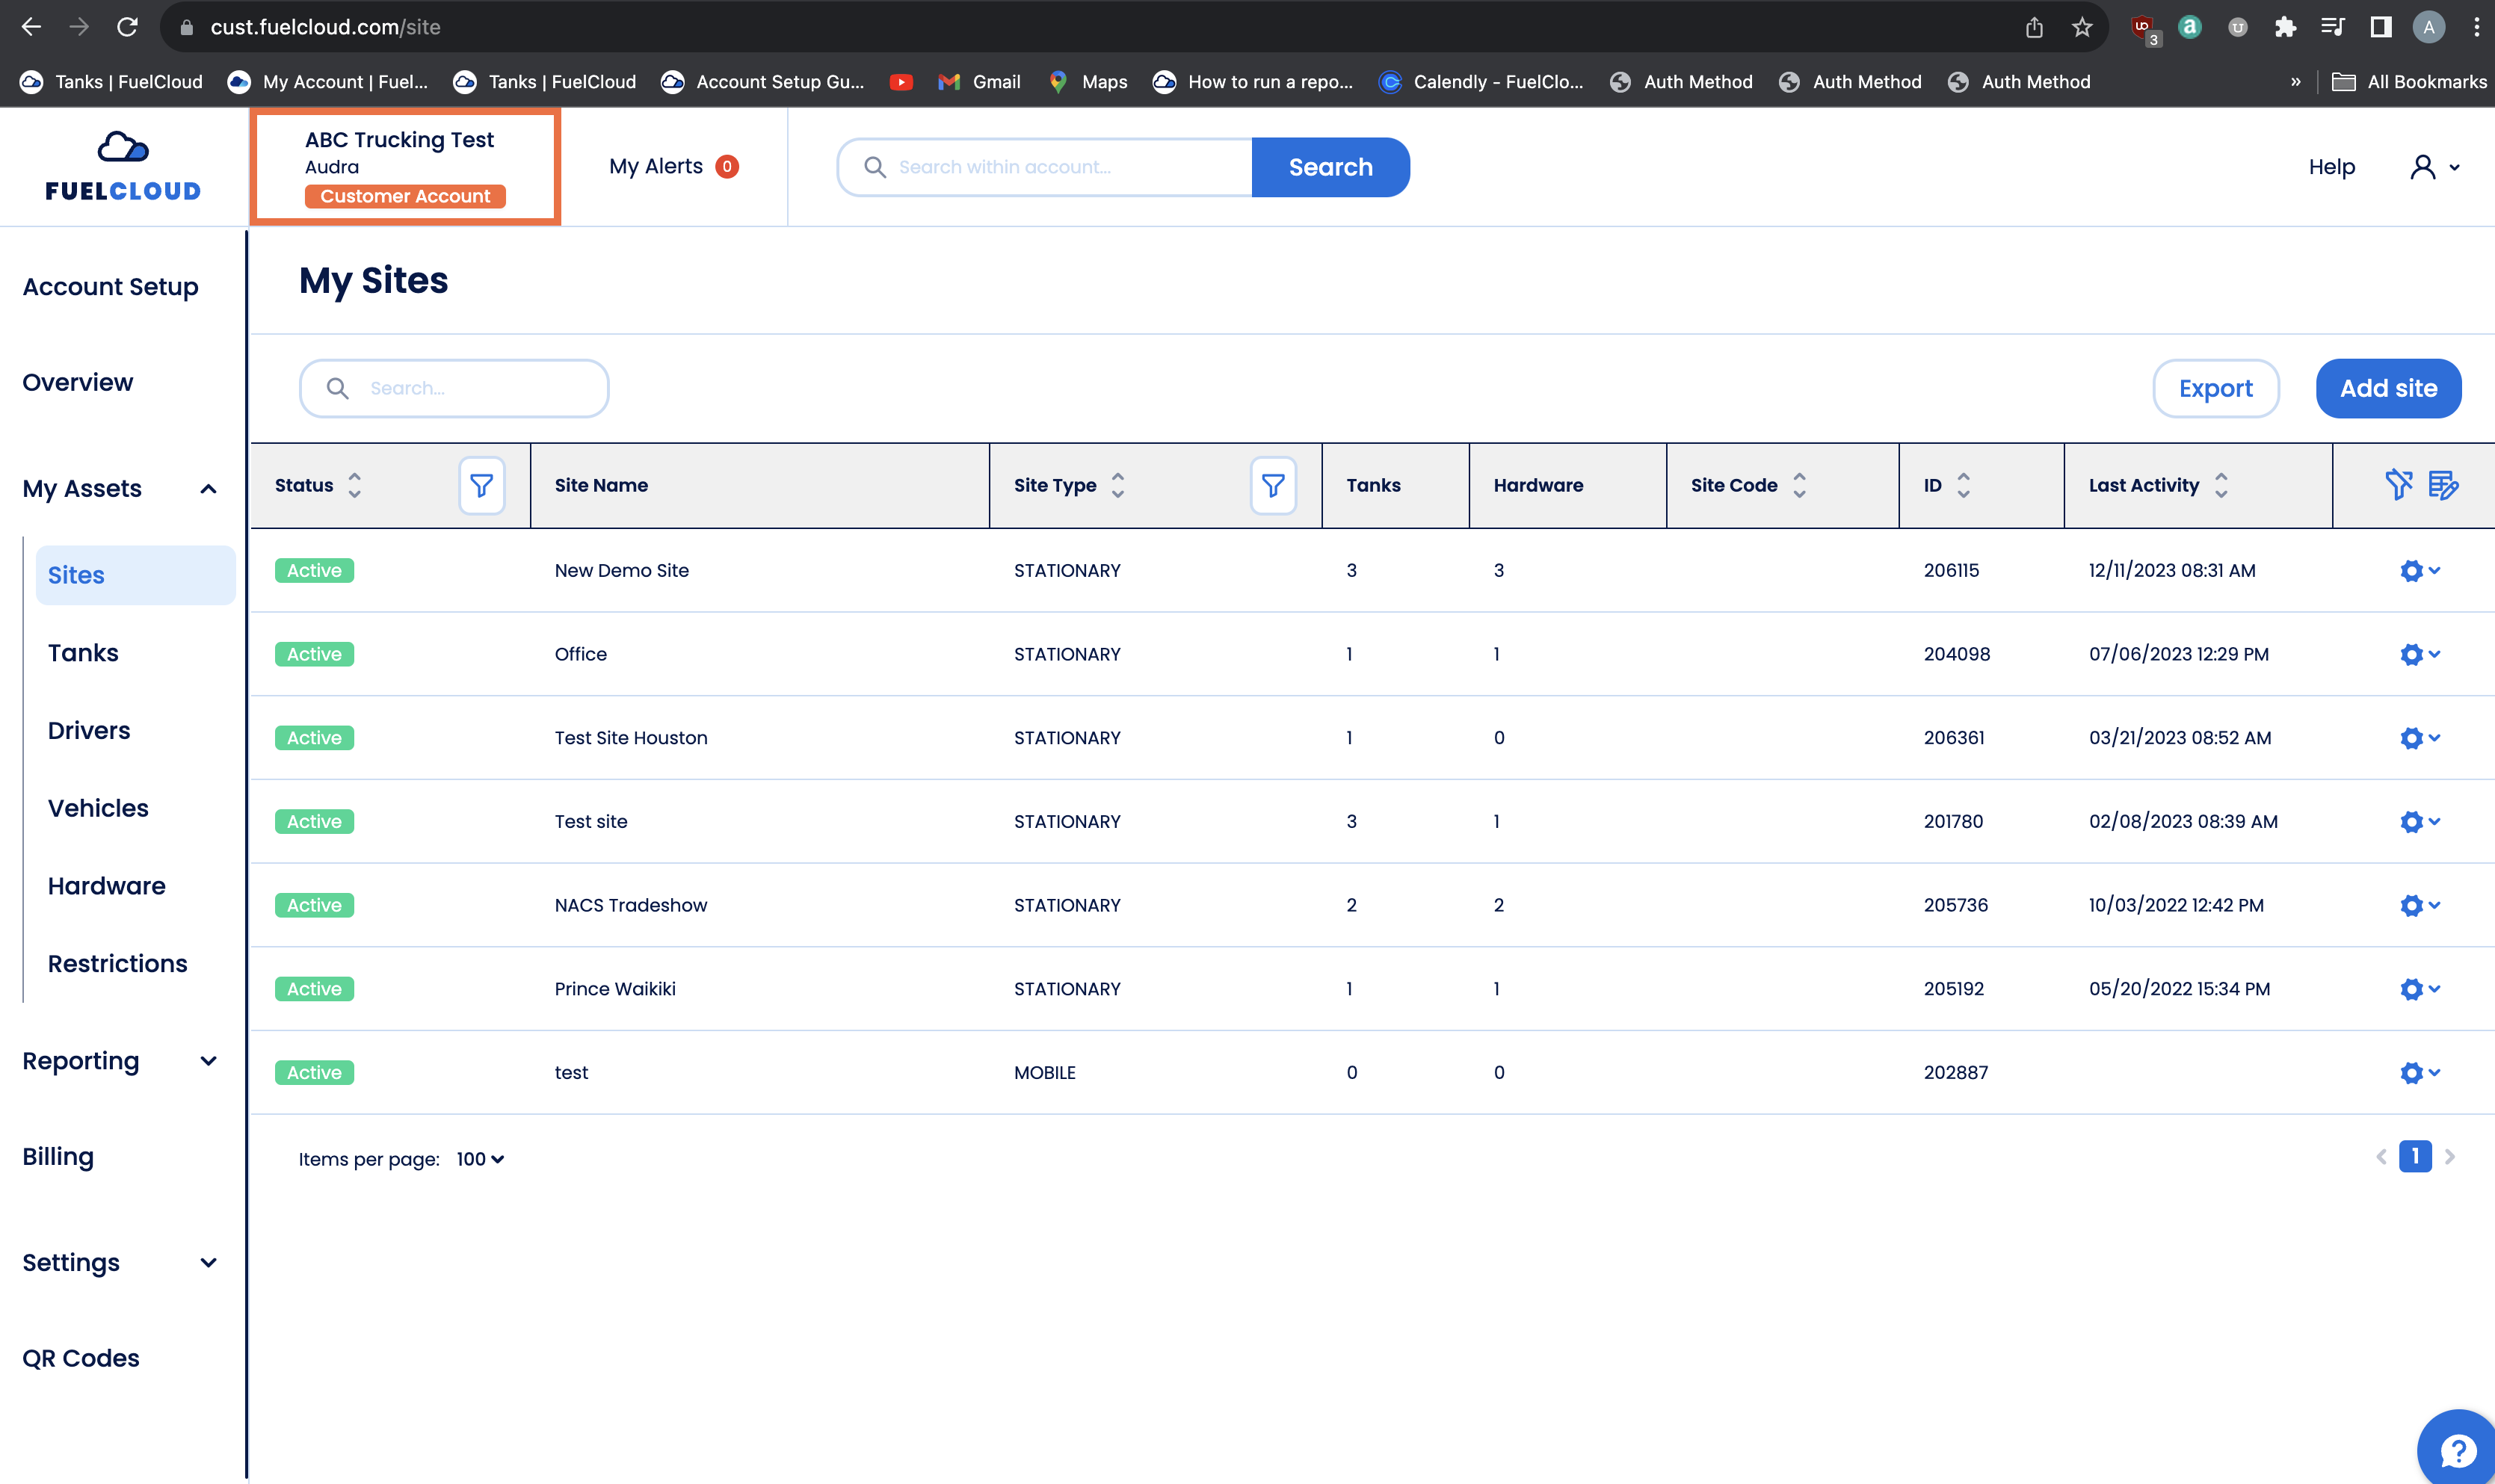Go back with the browser back arrow
Image resolution: width=2495 pixels, height=1484 pixels.
click(x=31, y=27)
